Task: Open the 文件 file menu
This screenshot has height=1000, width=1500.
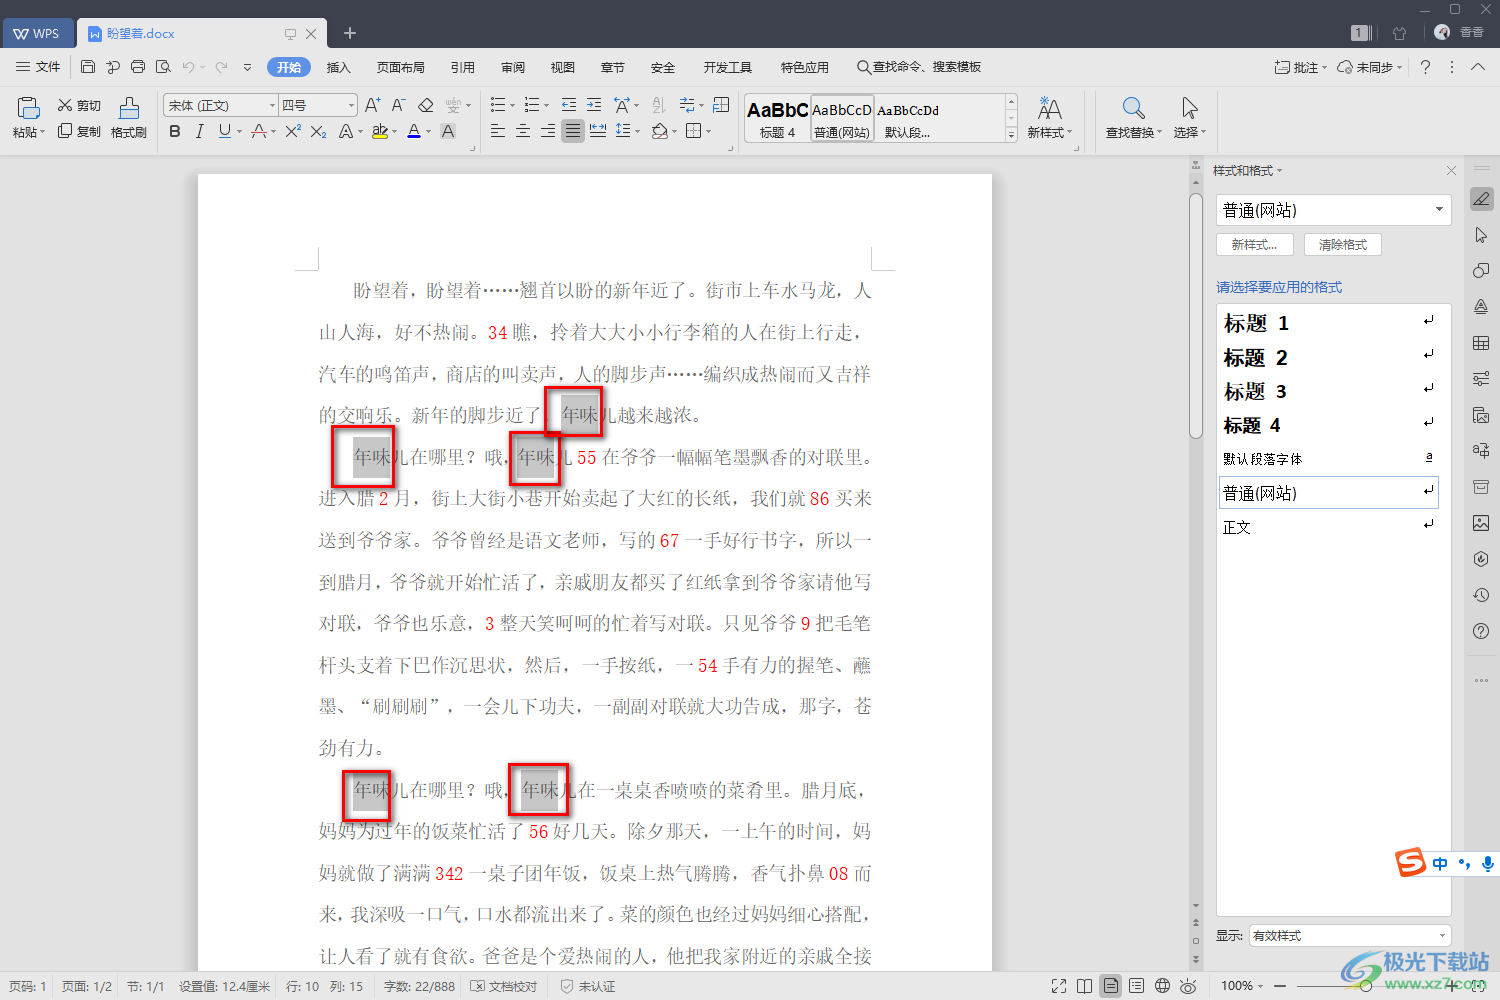Action: coord(38,67)
